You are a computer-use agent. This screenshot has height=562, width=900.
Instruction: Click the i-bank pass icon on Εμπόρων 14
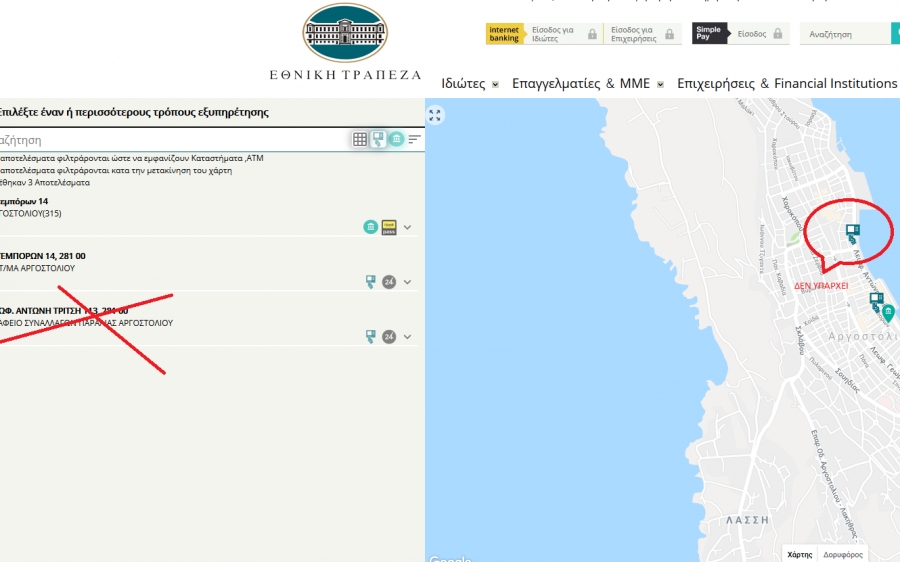click(x=389, y=227)
